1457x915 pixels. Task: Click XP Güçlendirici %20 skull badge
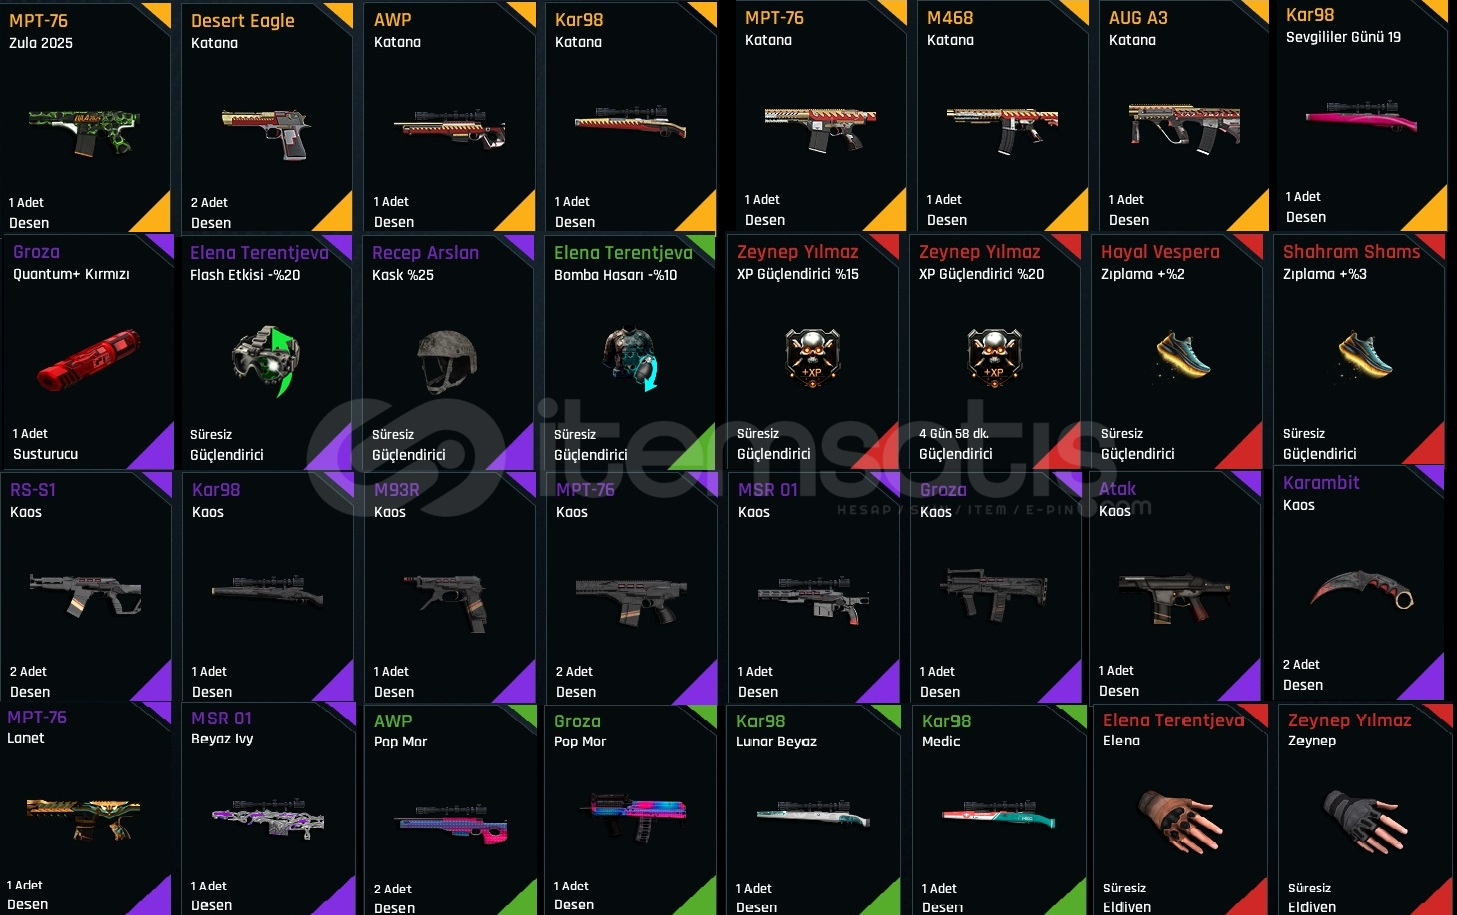(994, 357)
